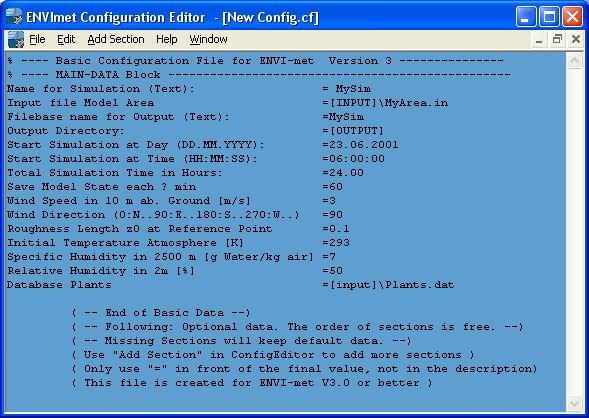589x418 pixels.
Task: Click the 'Database Plants' label
Action: click(x=59, y=285)
